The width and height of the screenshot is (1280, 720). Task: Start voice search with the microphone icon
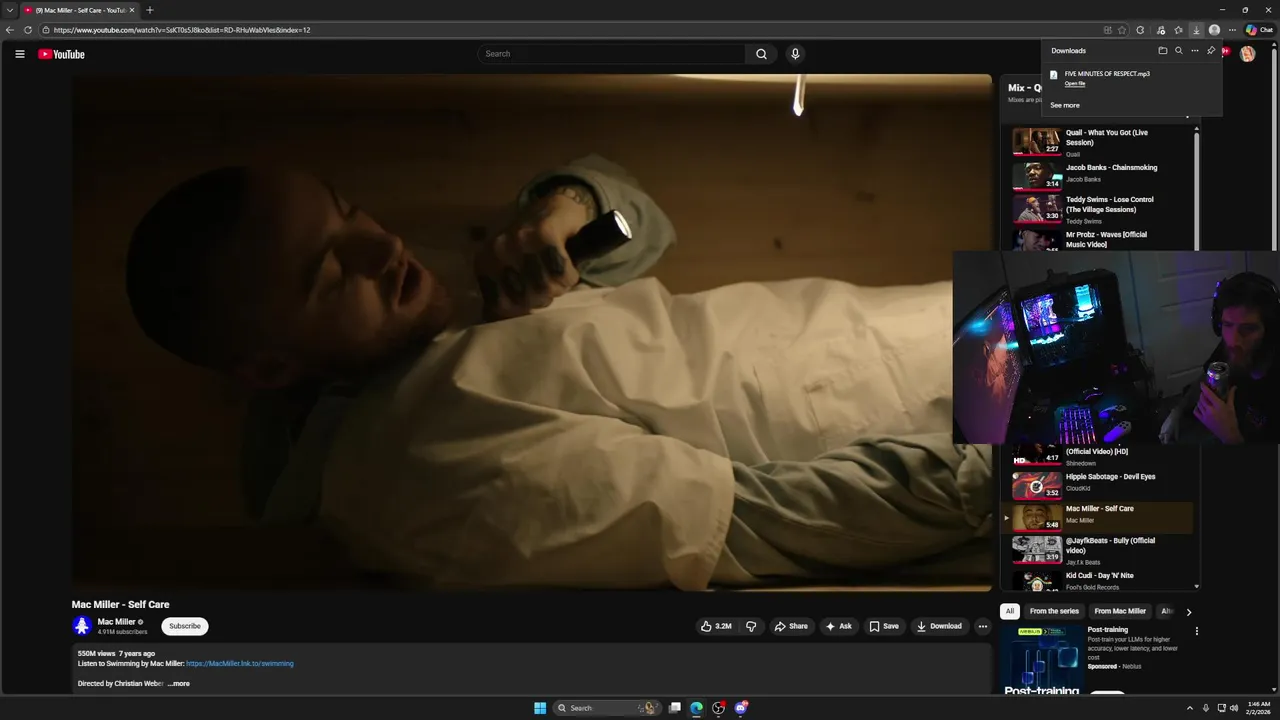[795, 54]
